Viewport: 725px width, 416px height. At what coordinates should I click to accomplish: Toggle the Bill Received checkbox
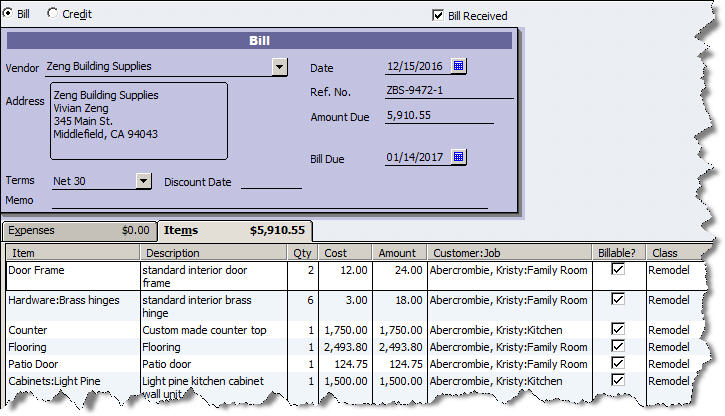(437, 16)
